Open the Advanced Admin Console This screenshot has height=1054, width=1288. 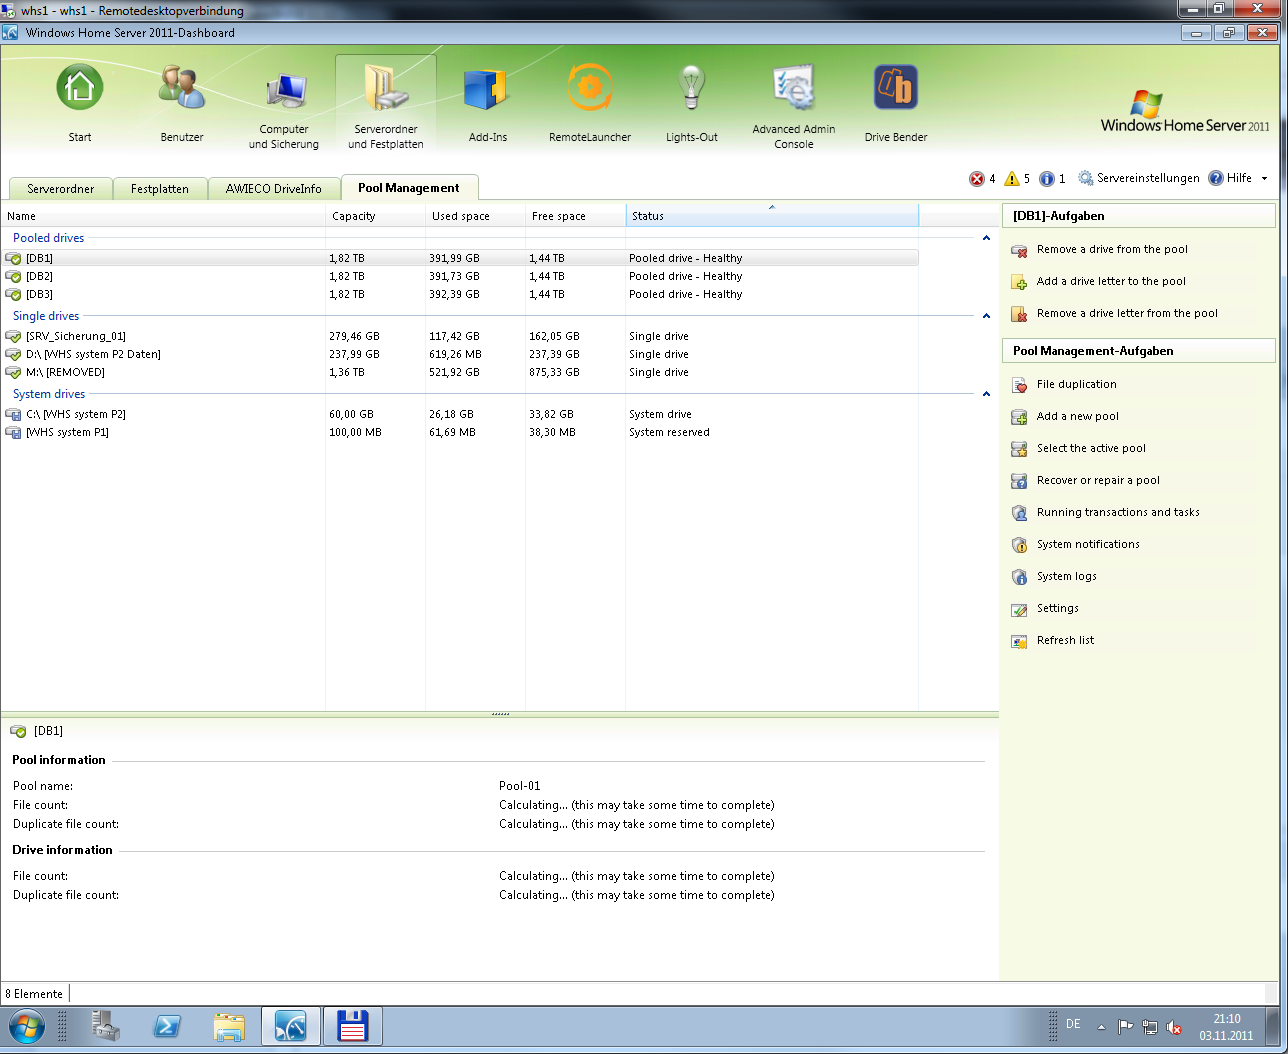794,87
